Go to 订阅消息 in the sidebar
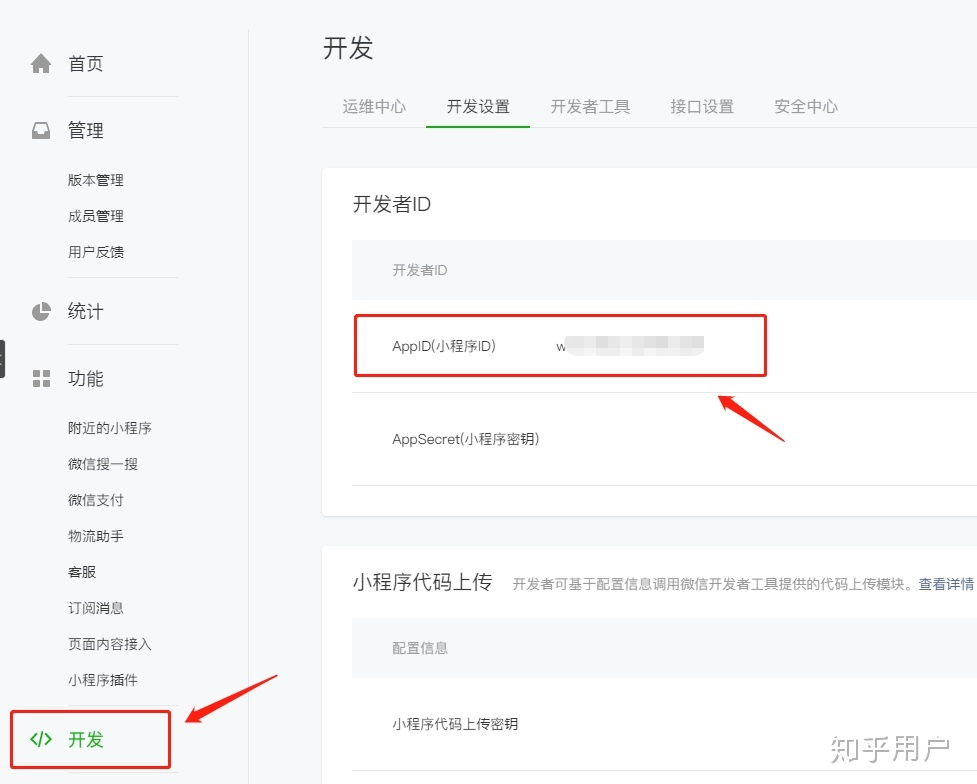 pos(96,608)
